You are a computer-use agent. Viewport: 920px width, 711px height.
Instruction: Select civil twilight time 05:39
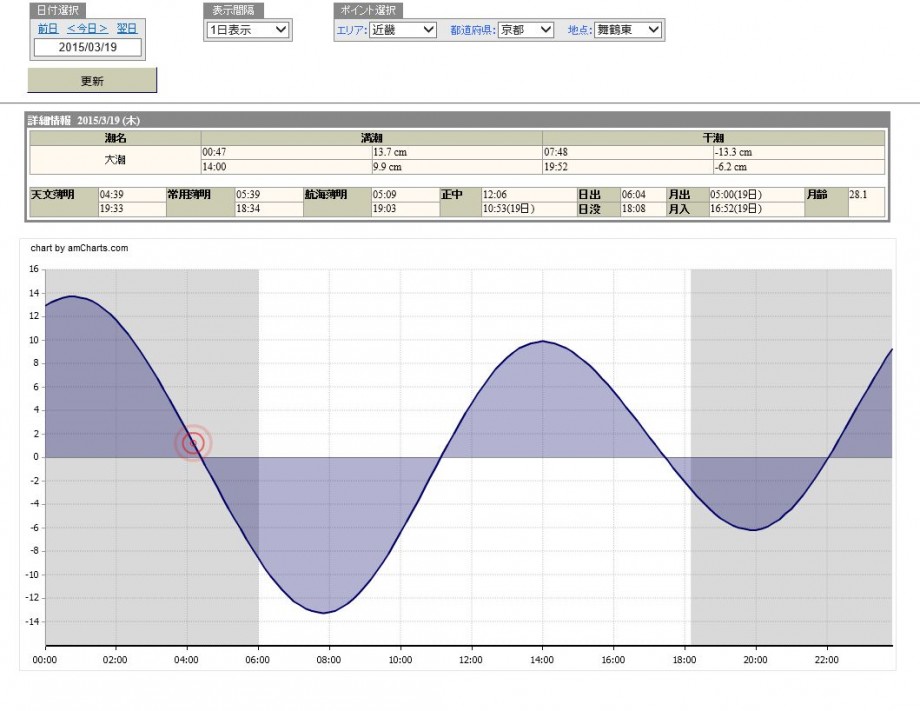pos(269,195)
